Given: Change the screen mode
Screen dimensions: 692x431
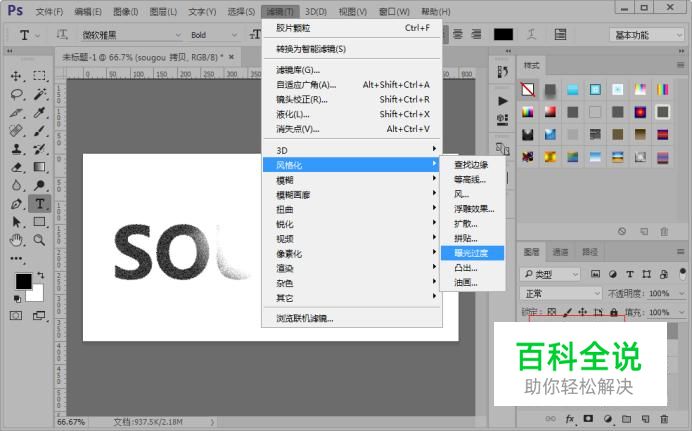Looking at the screenshot, I should [39, 315].
